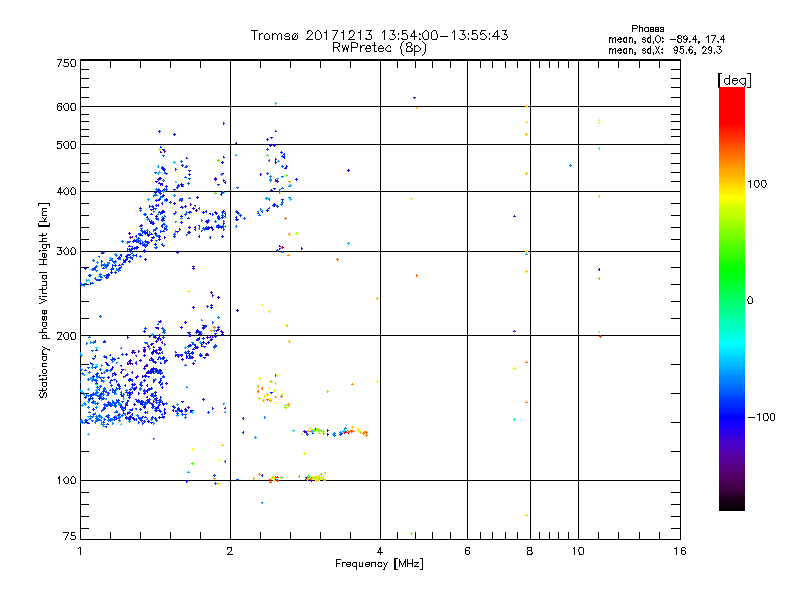The image size is (800, 600).
Task: Click the plot title 'Tromsø 20171213 13:54:00-13:55:43'
Action: (379, 35)
